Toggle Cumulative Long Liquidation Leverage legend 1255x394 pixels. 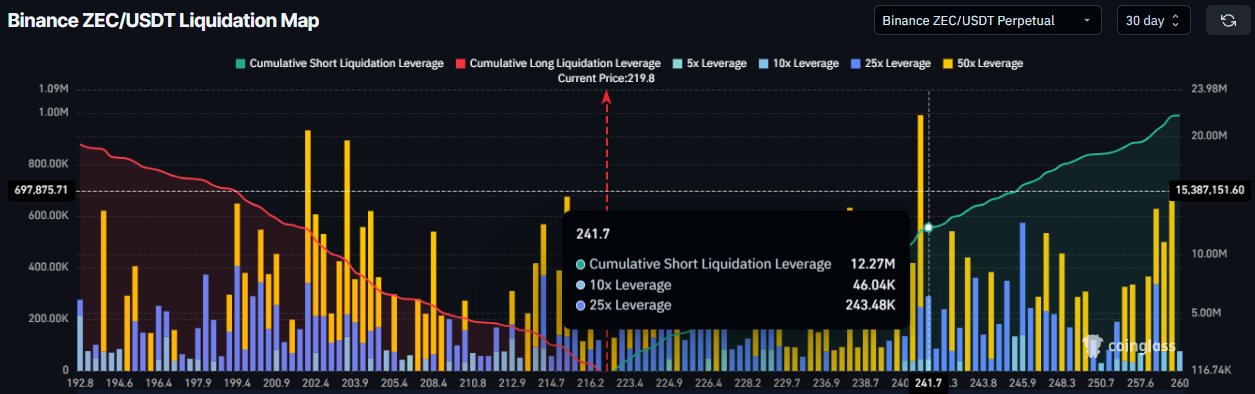(x=557, y=63)
